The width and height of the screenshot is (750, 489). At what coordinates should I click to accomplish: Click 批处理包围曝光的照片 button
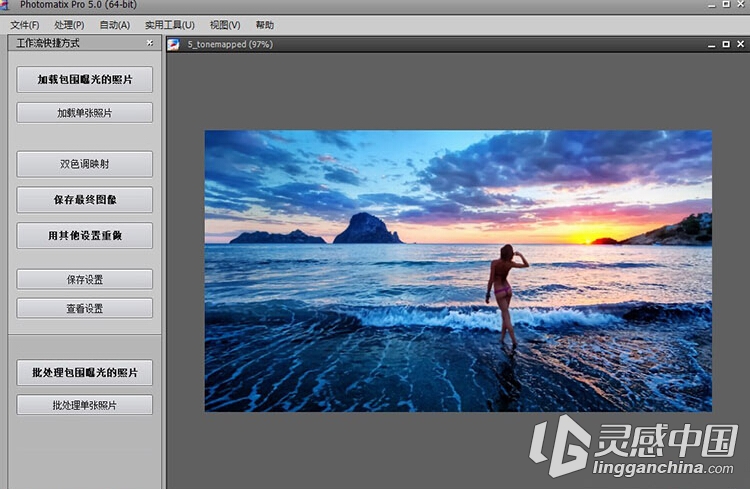pyautogui.click(x=85, y=372)
